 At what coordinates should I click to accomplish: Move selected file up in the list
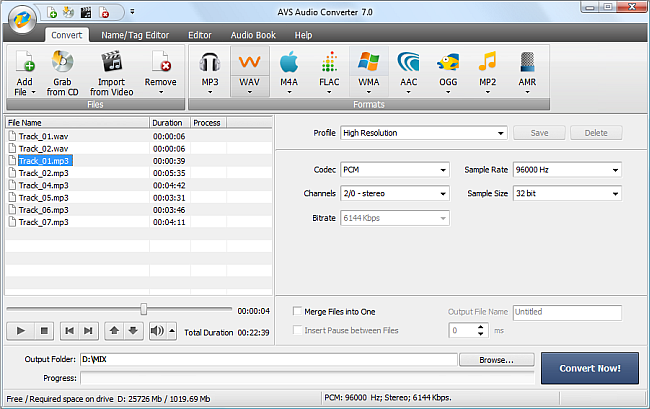(114, 331)
